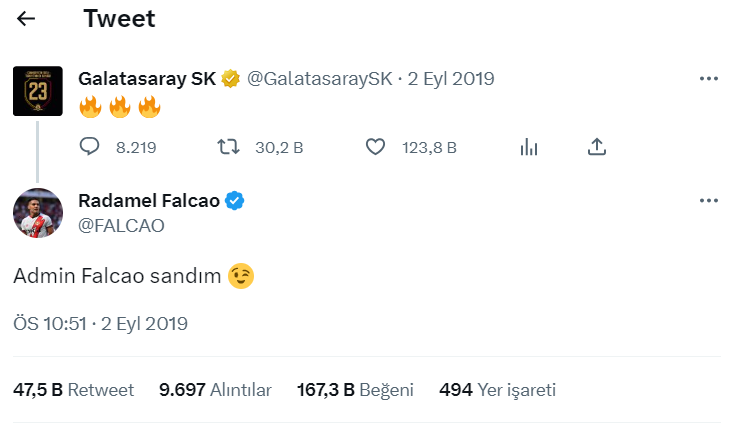
Task: Share the Galatasaray SK tweet via upload icon
Action: pos(597,147)
